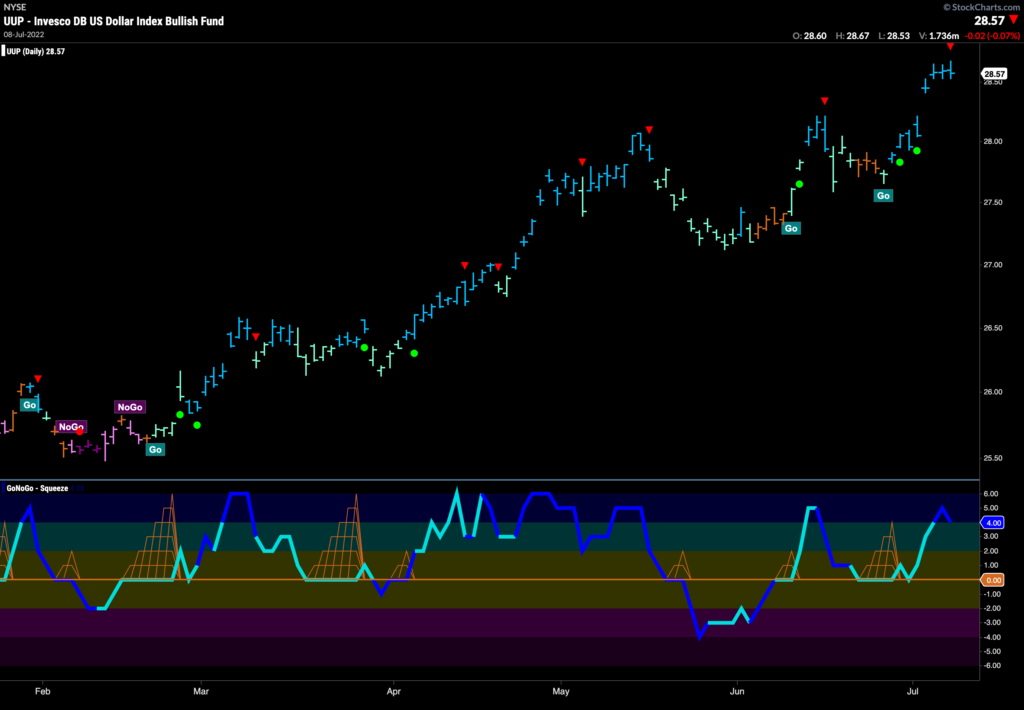Click the 28.57 last-price flag on price axis
The image size is (1024, 710).
coord(994,74)
